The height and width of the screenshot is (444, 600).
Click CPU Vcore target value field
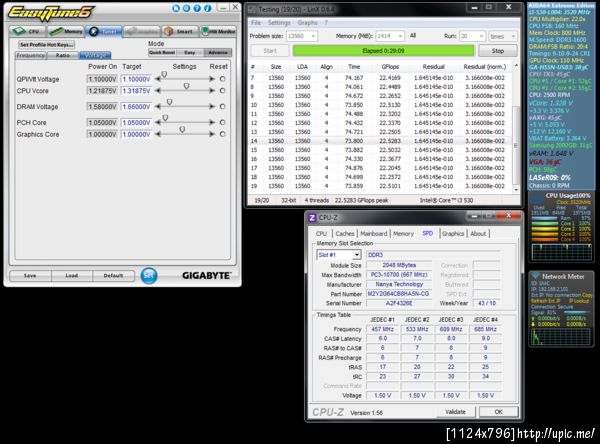[136, 91]
